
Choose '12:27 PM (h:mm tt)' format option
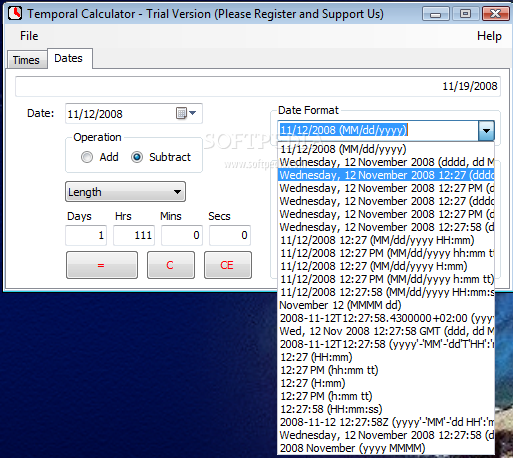[386, 396]
